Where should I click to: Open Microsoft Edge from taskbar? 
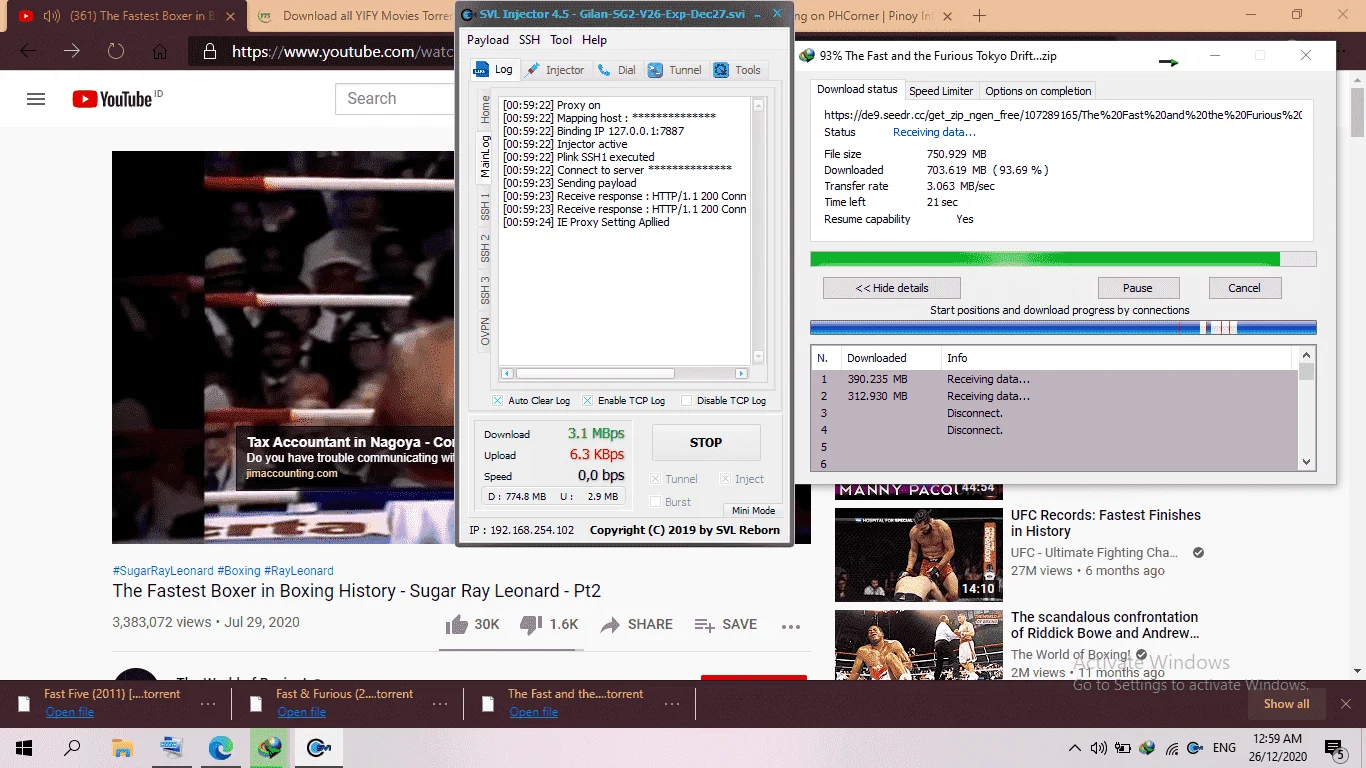[220, 747]
